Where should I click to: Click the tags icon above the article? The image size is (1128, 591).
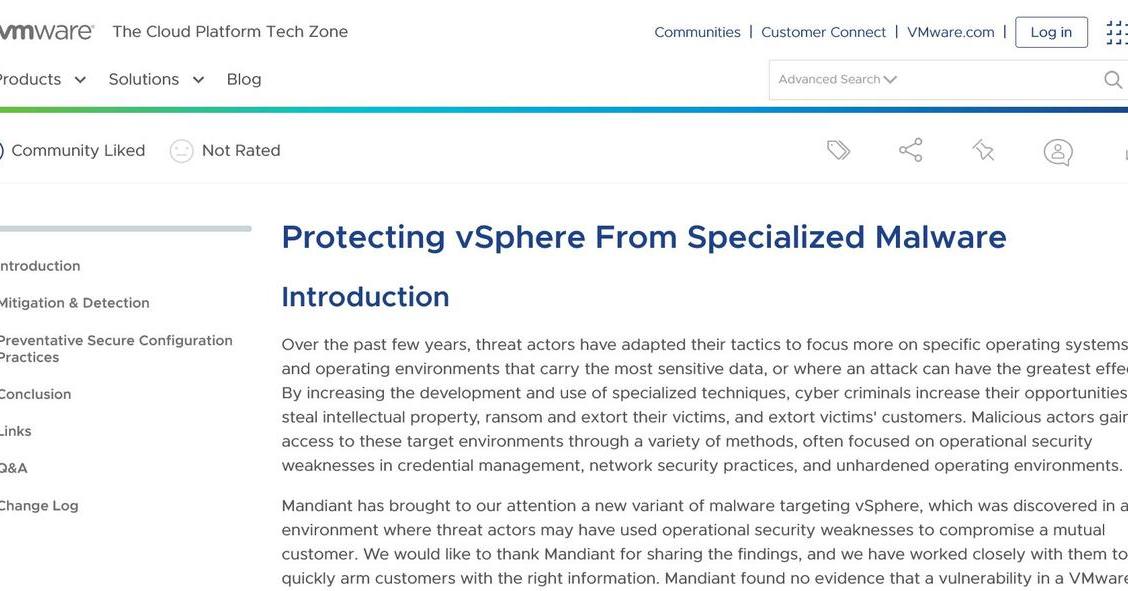point(838,150)
